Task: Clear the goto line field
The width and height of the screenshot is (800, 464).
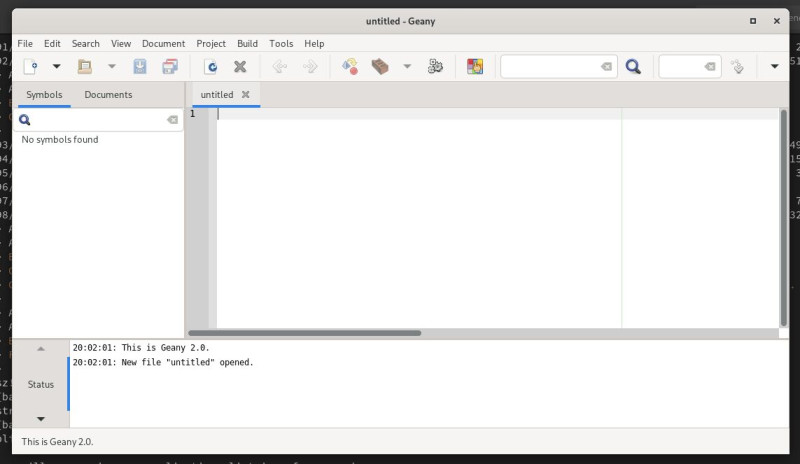Action: click(x=710, y=66)
